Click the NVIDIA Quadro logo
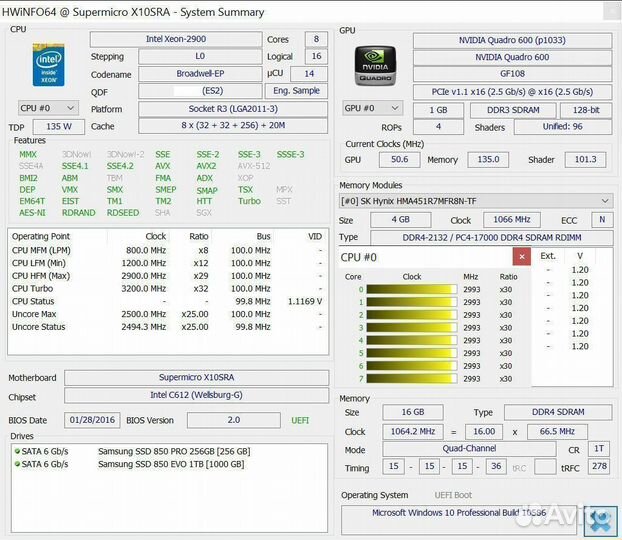This screenshot has height=540, width=622. click(x=375, y=65)
